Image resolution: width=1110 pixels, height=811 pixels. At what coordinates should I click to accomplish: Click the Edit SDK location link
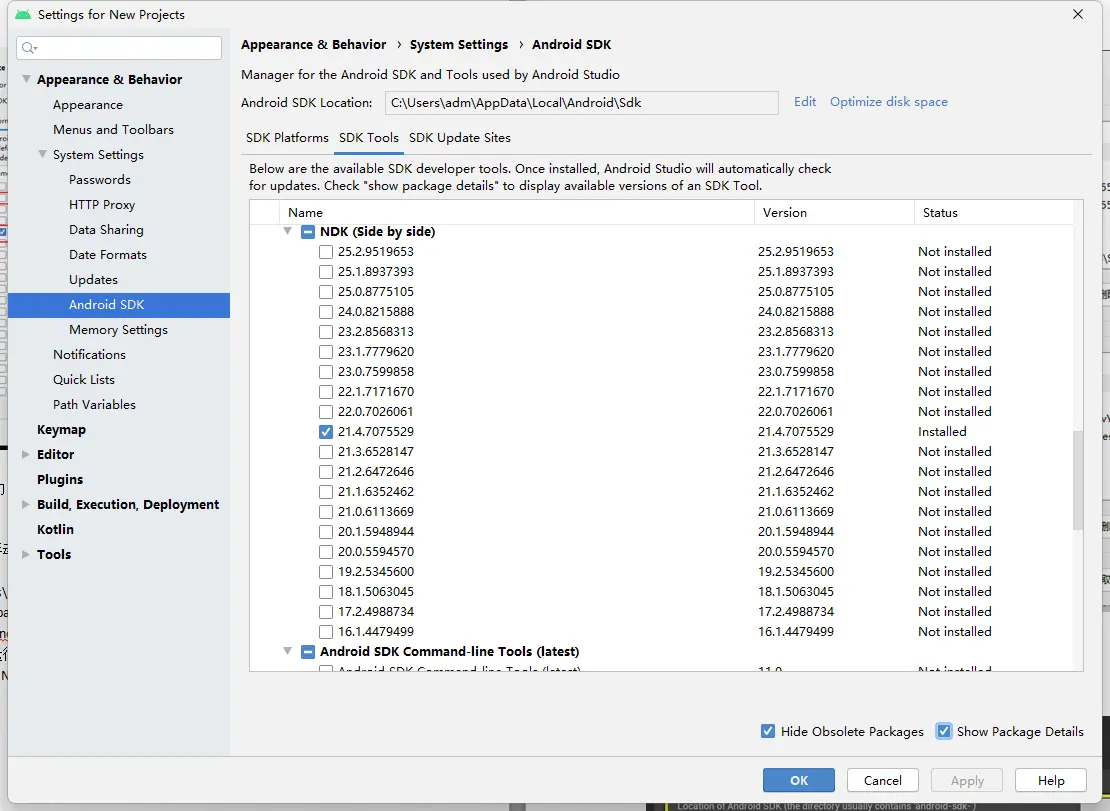pos(805,102)
